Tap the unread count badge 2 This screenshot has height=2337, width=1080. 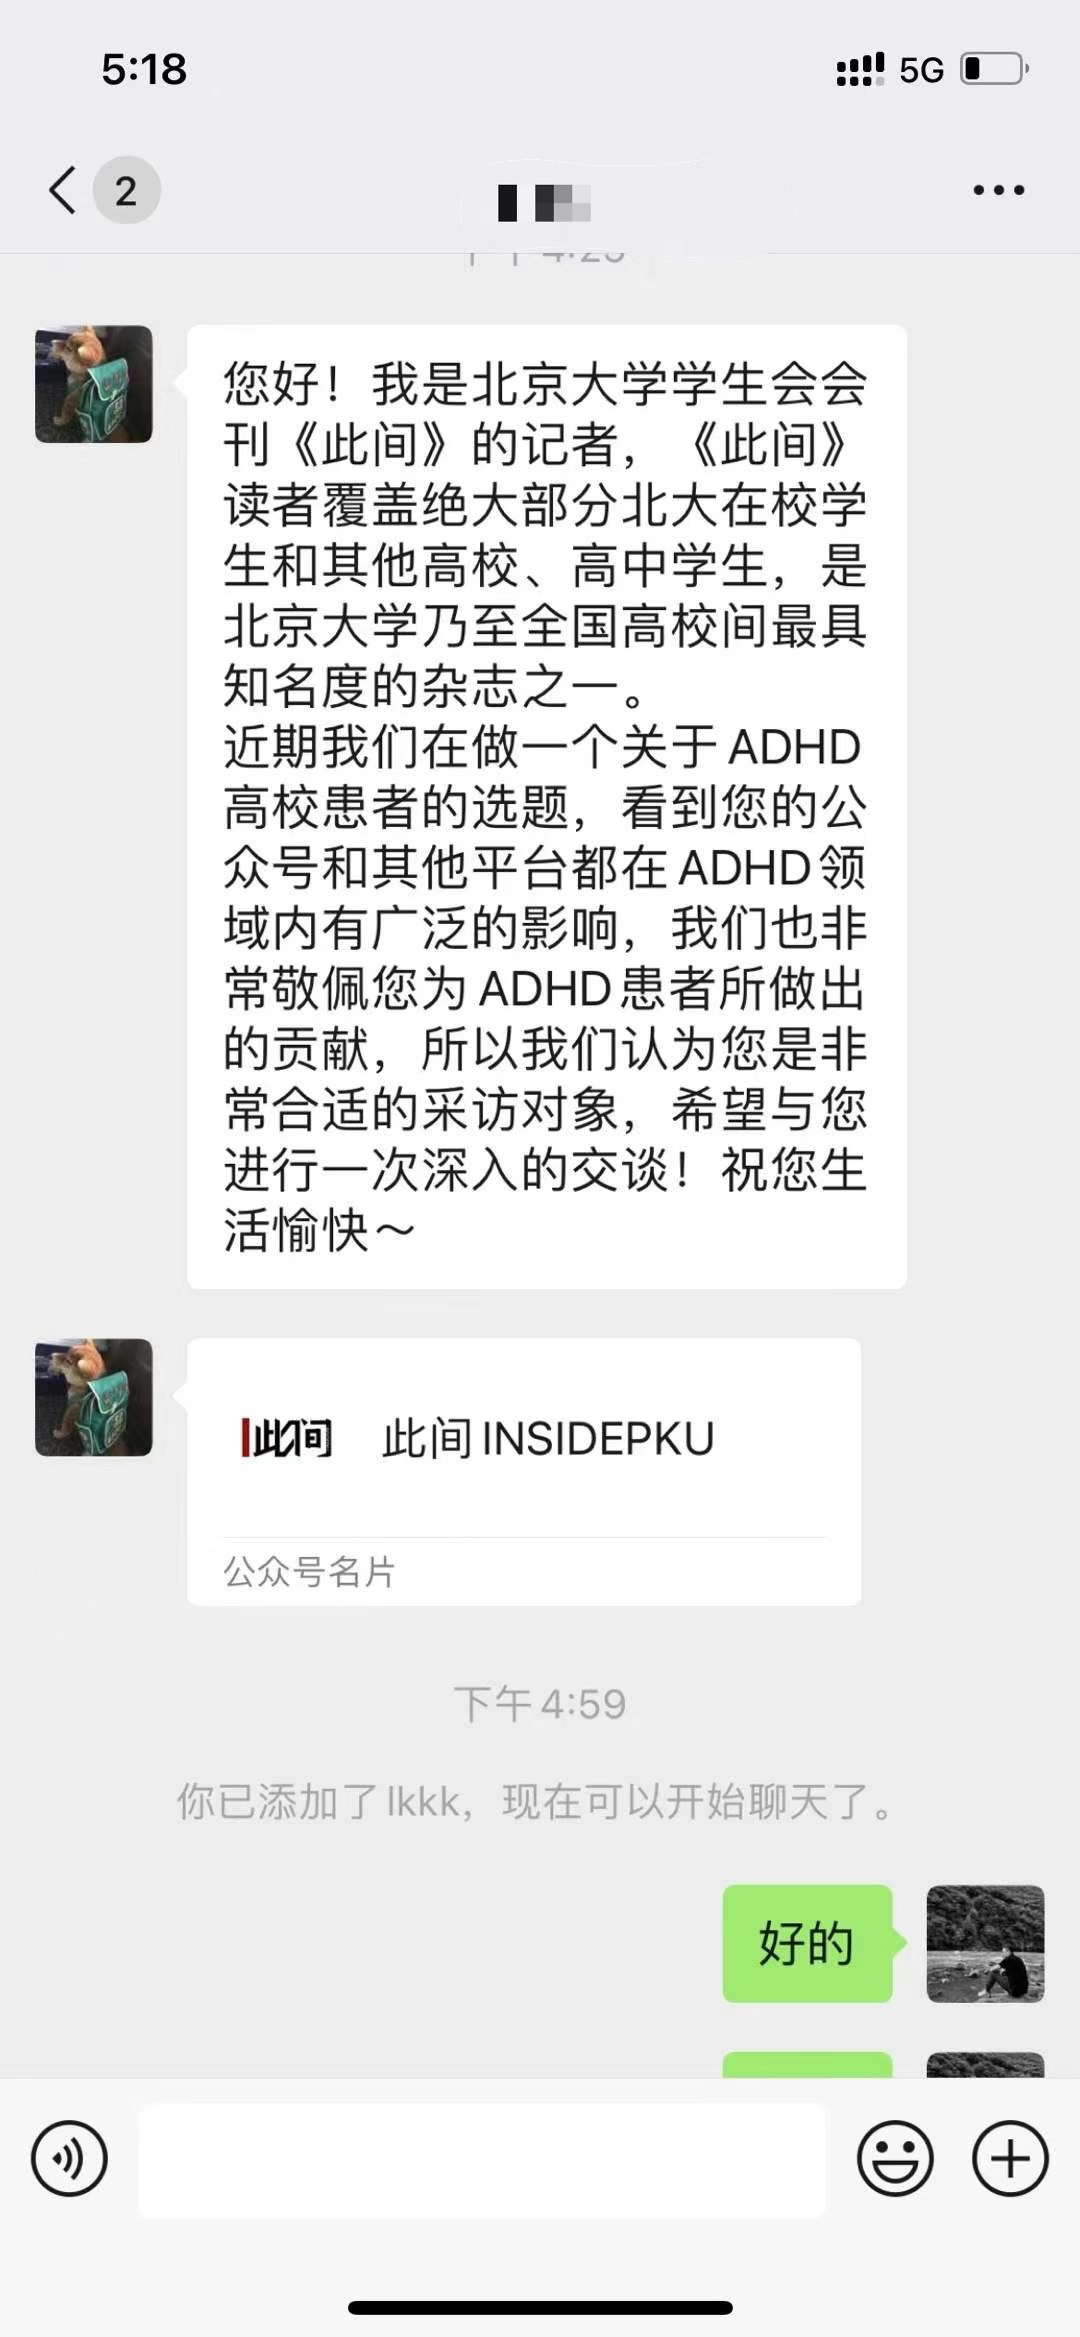tap(126, 190)
